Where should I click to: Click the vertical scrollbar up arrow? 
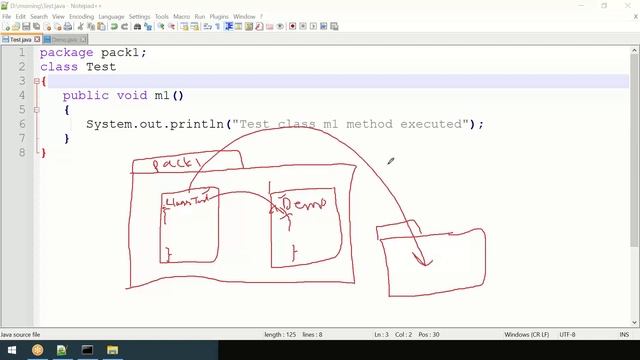point(634,51)
